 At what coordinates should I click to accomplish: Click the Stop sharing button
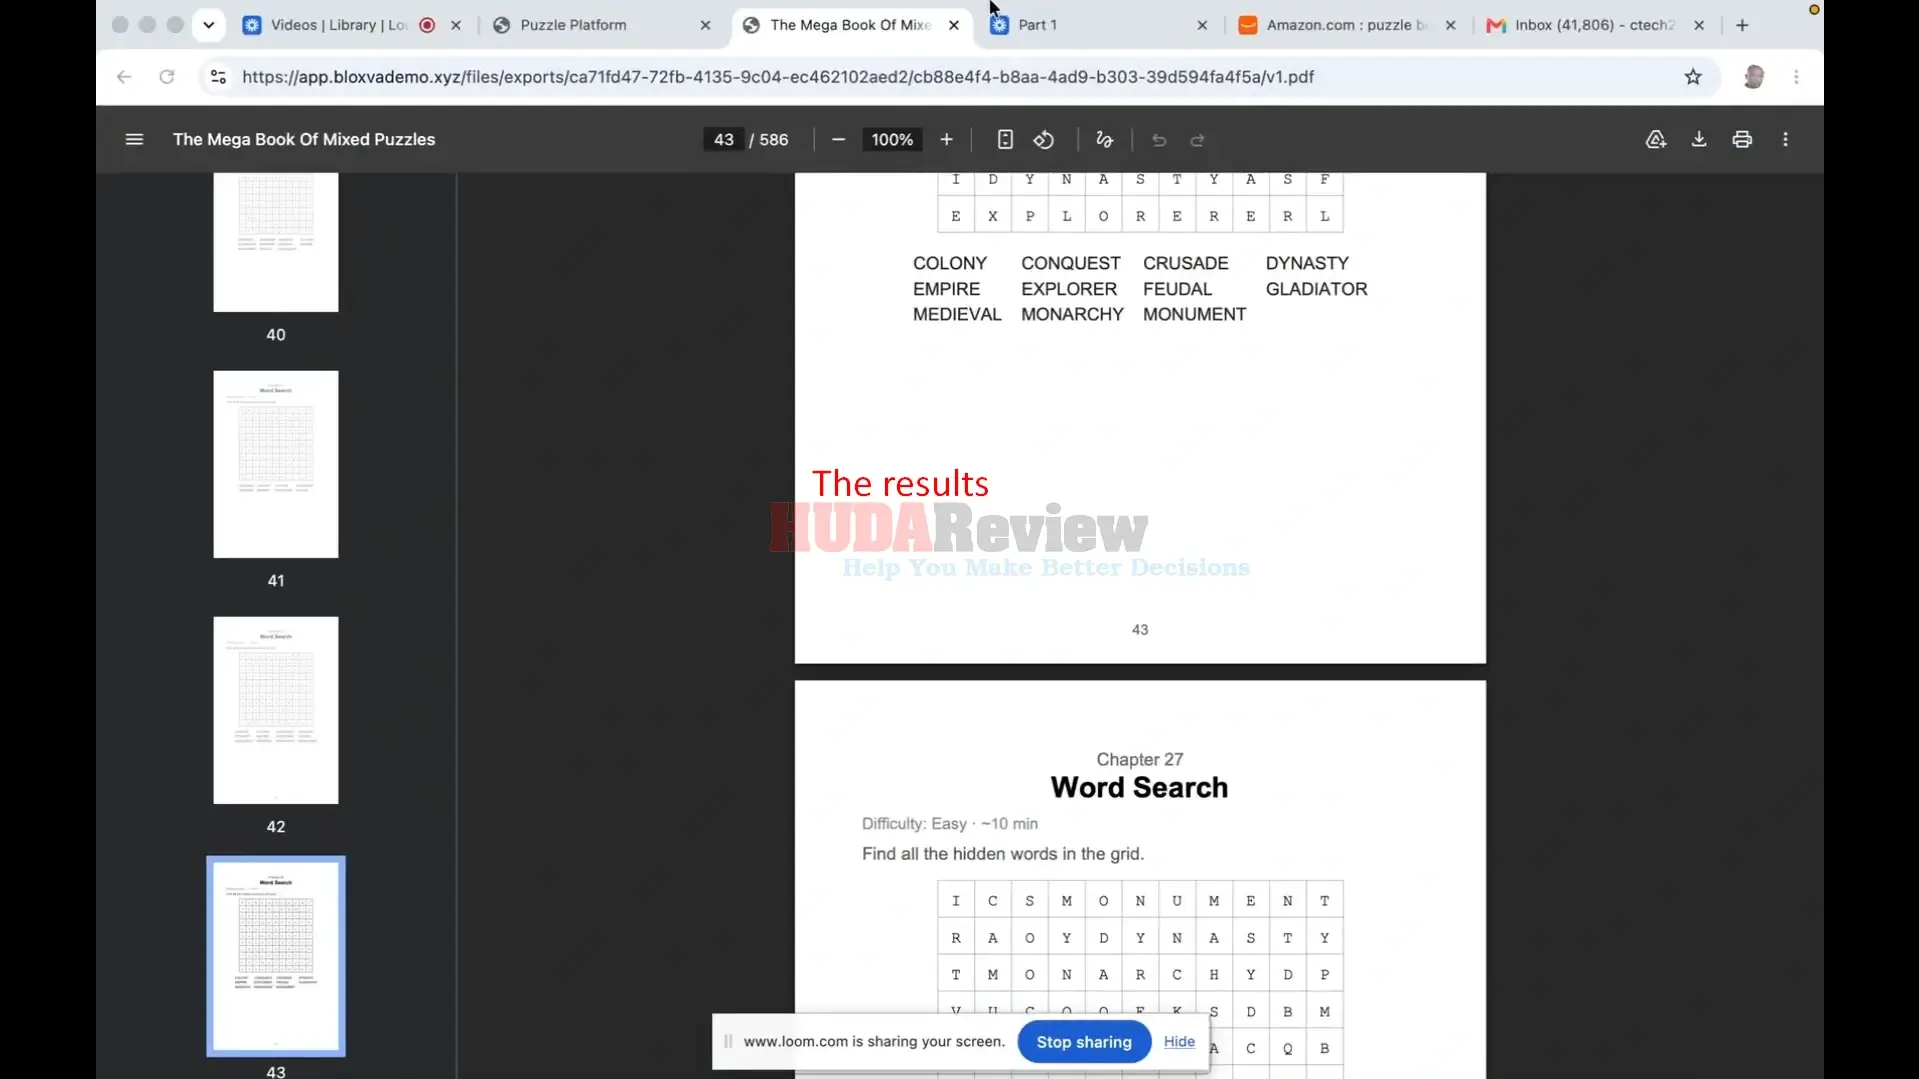1084,1042
